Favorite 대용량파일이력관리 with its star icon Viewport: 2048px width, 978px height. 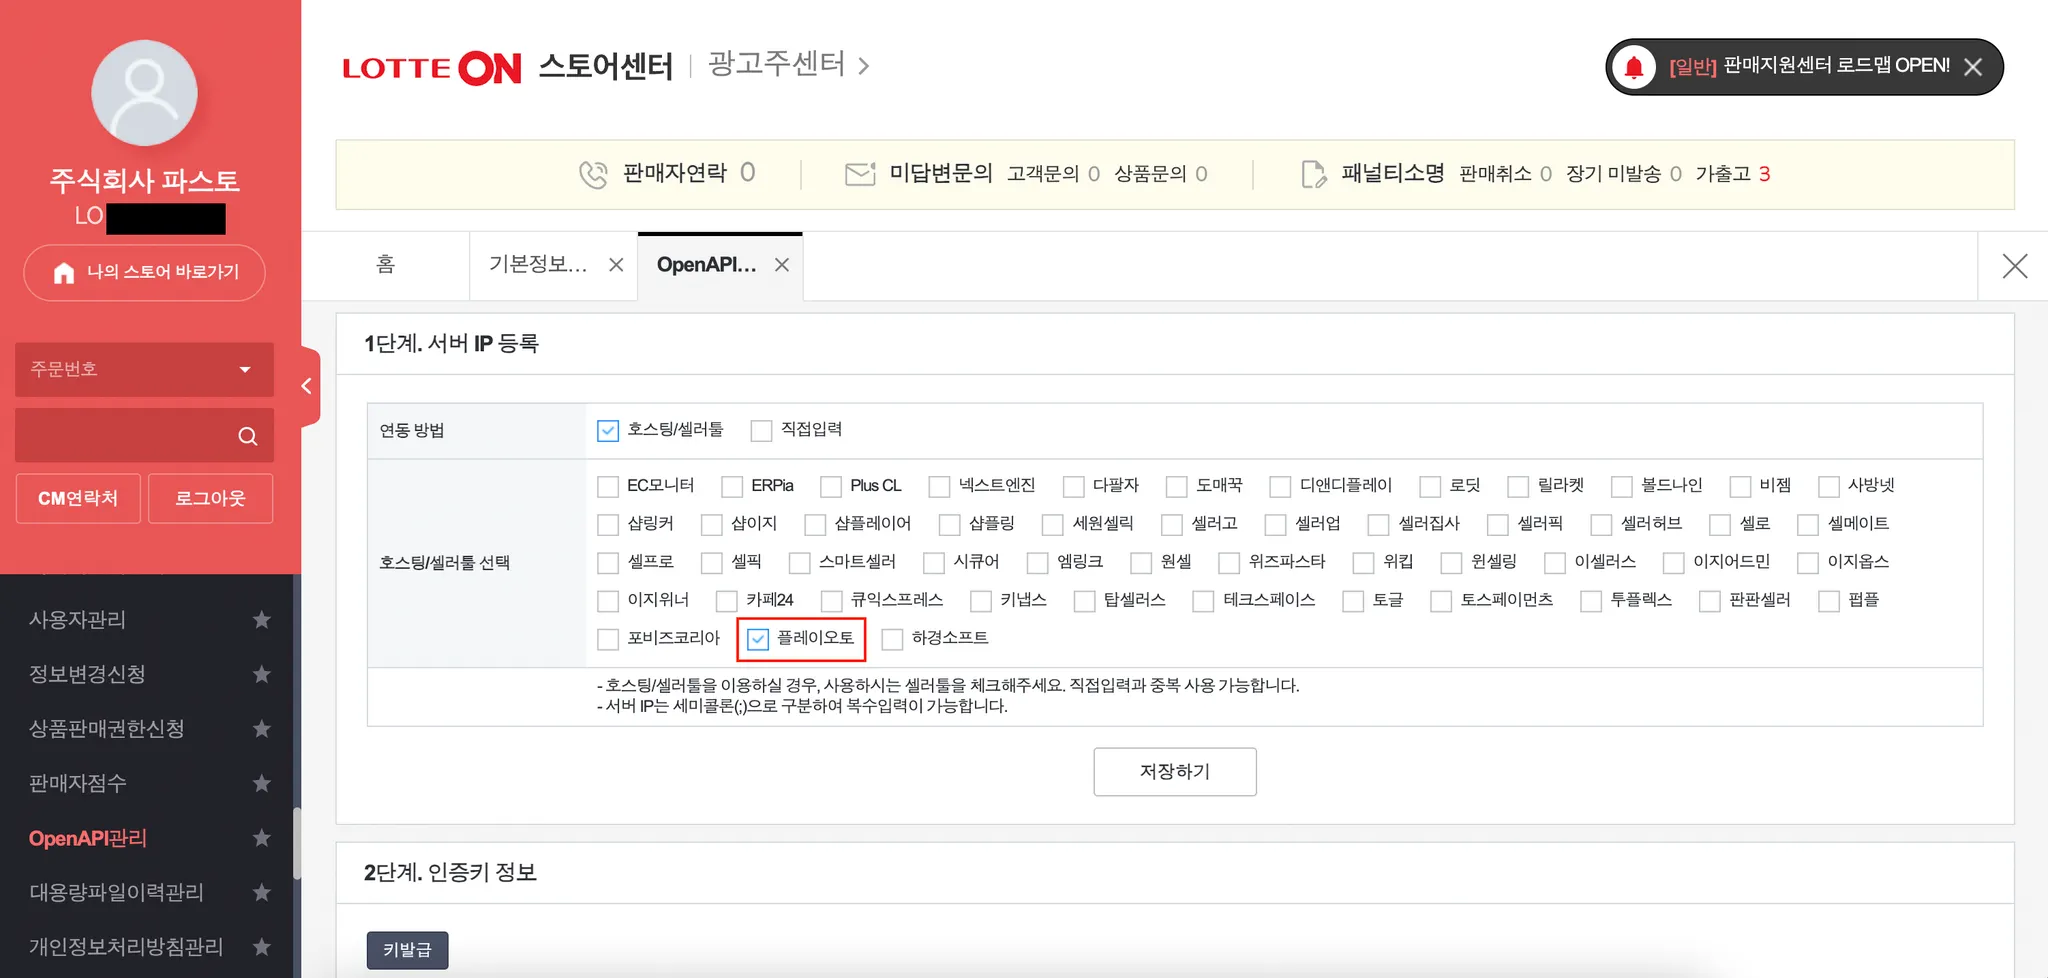pos(262,892)
